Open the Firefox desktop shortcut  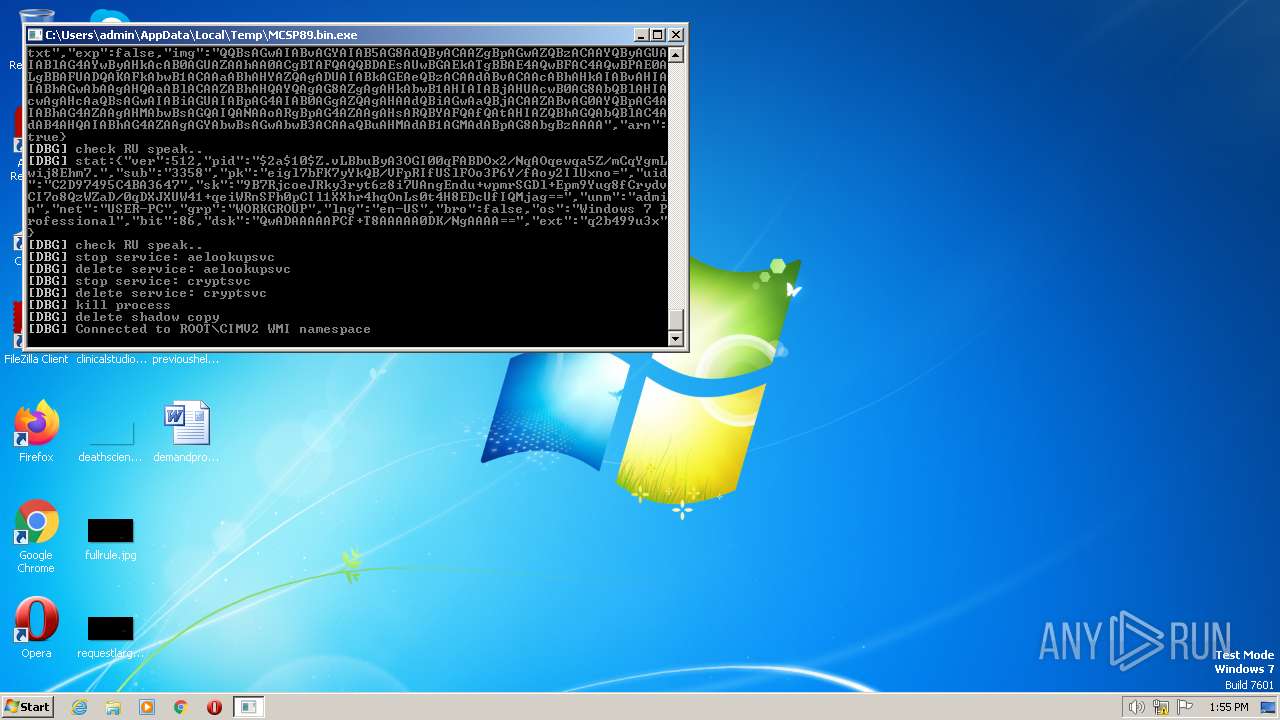(x=36, y=430)
